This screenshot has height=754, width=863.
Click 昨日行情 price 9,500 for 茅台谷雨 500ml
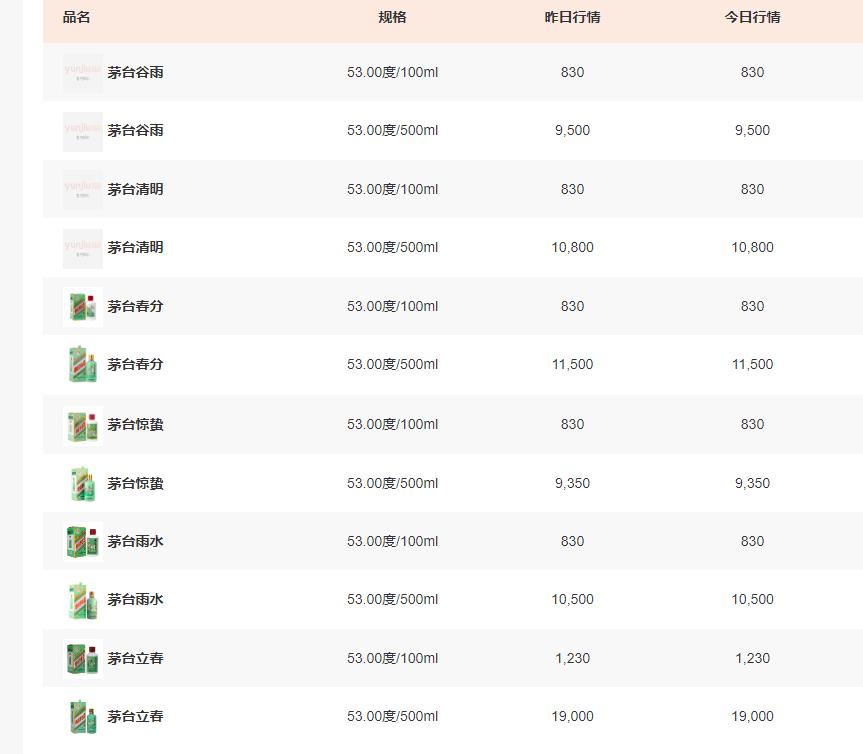[572, 130]
